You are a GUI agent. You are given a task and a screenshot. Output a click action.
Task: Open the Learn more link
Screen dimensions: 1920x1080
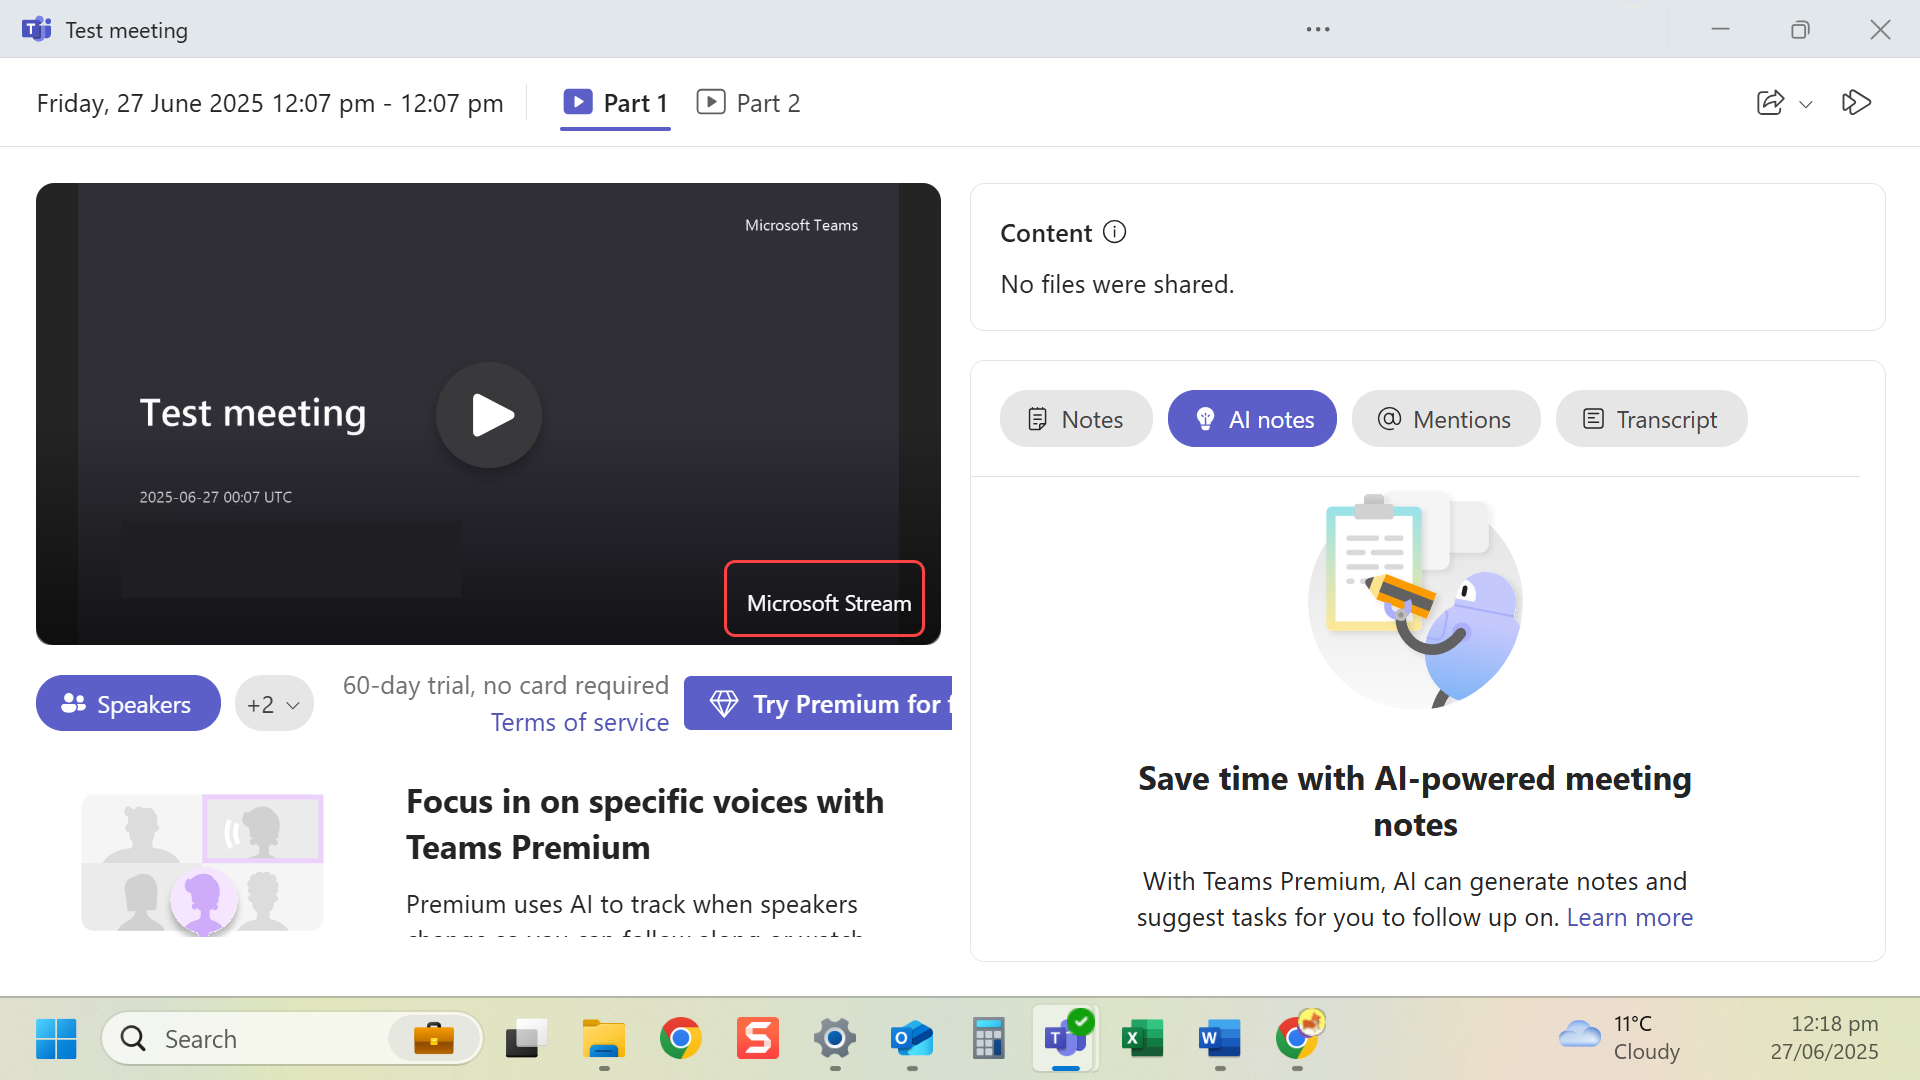pyautogui.click(x=1630, y=917)
